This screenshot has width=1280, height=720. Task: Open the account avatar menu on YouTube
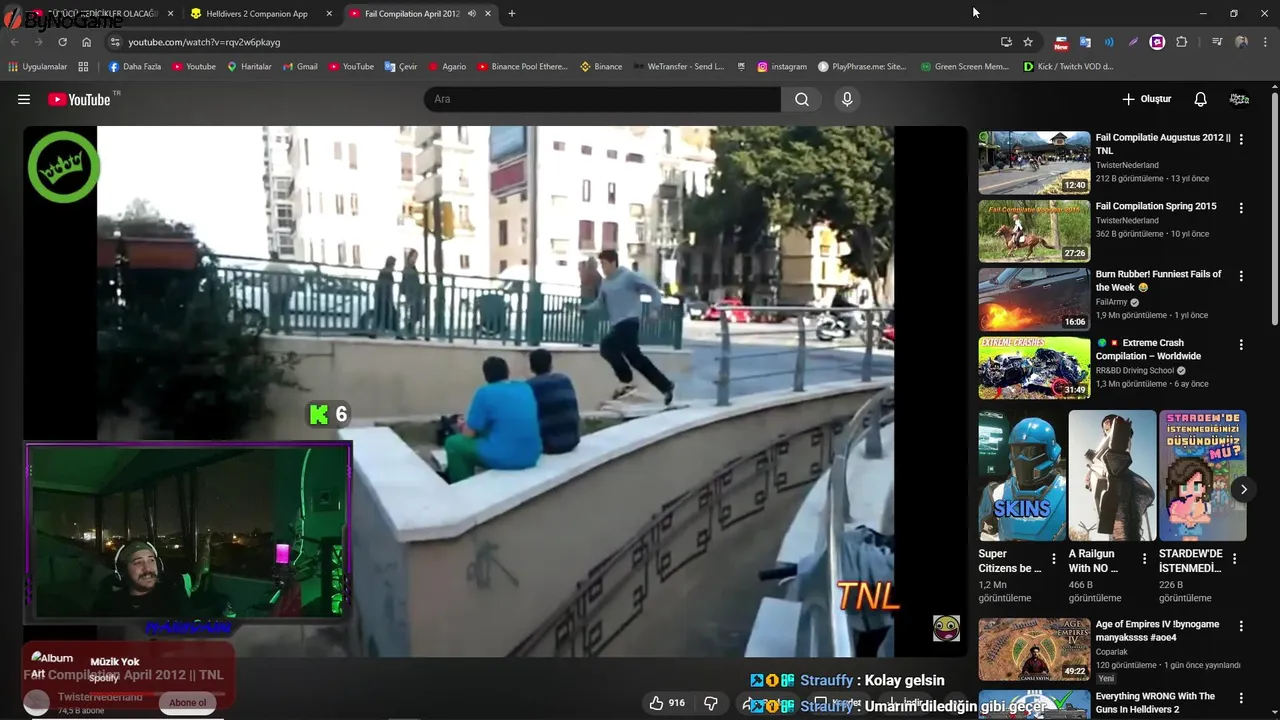point(1239,99)
